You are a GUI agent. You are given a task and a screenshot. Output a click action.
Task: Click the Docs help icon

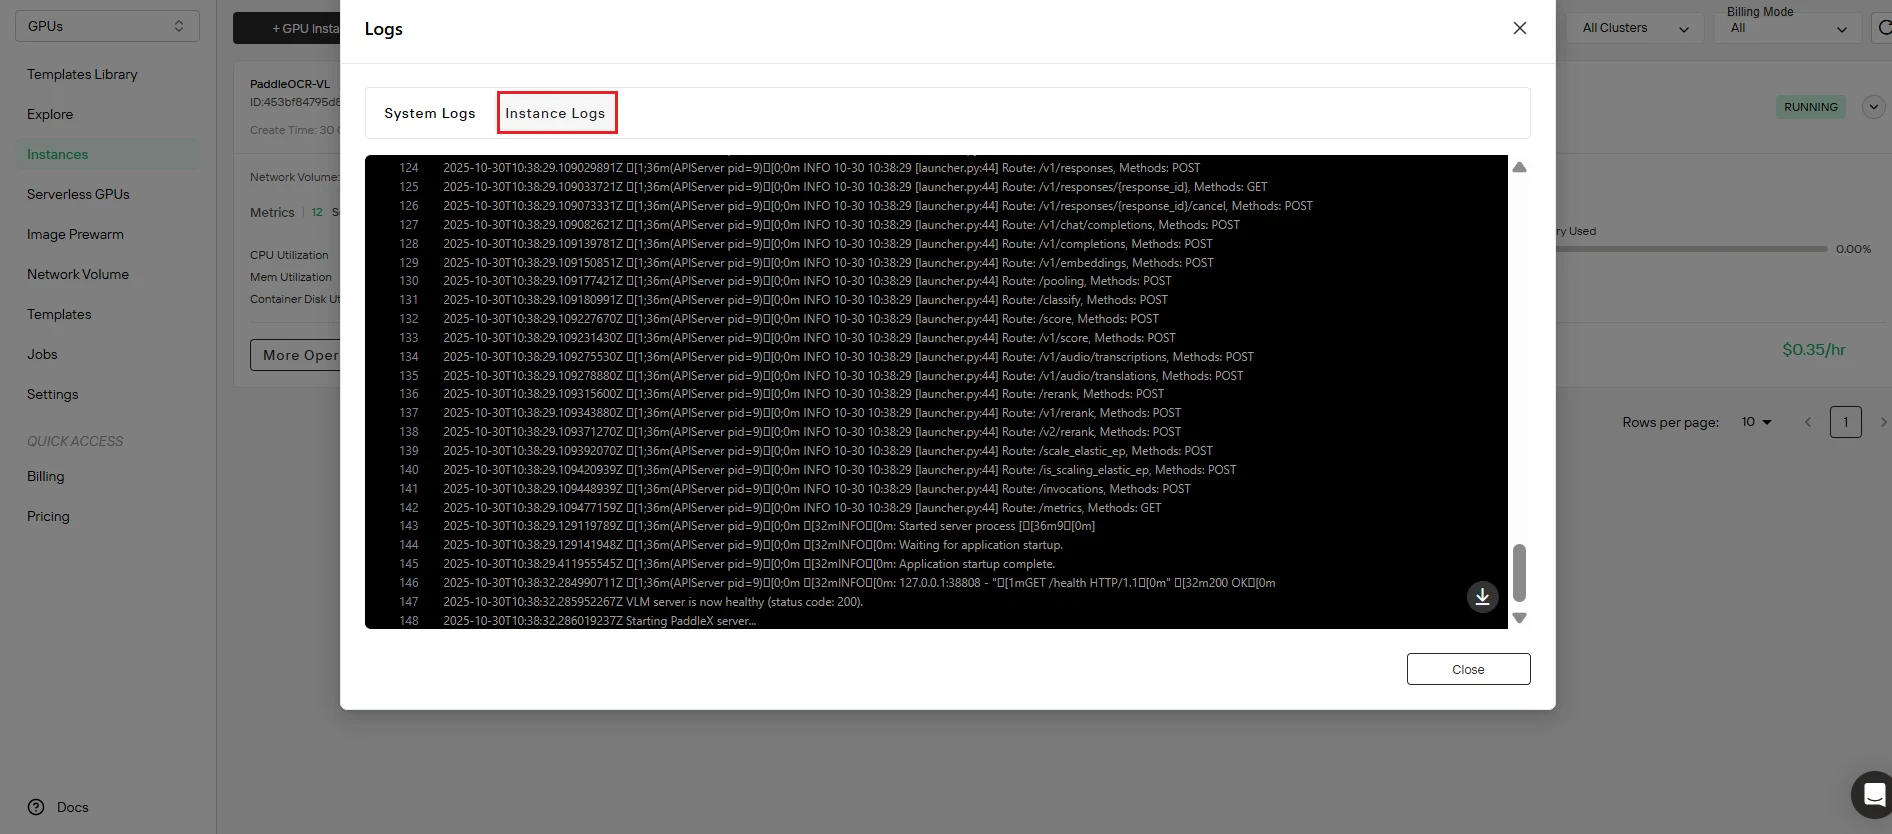36,807
